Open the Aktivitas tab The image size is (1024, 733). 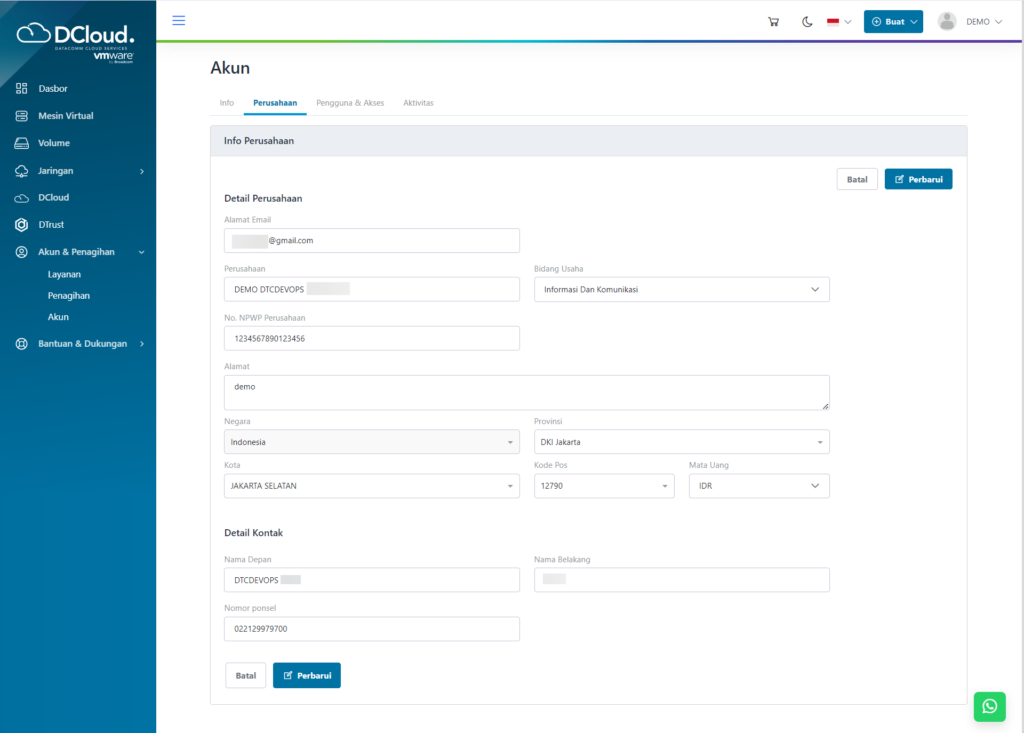[x=418, y=103]
